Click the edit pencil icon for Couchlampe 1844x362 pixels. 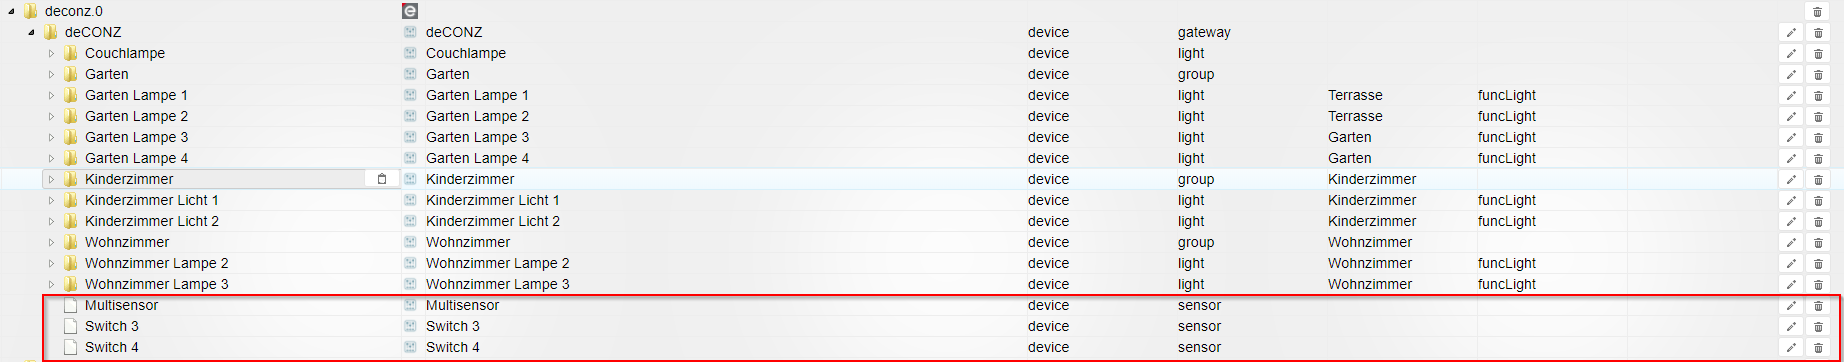coord(1791,53)
